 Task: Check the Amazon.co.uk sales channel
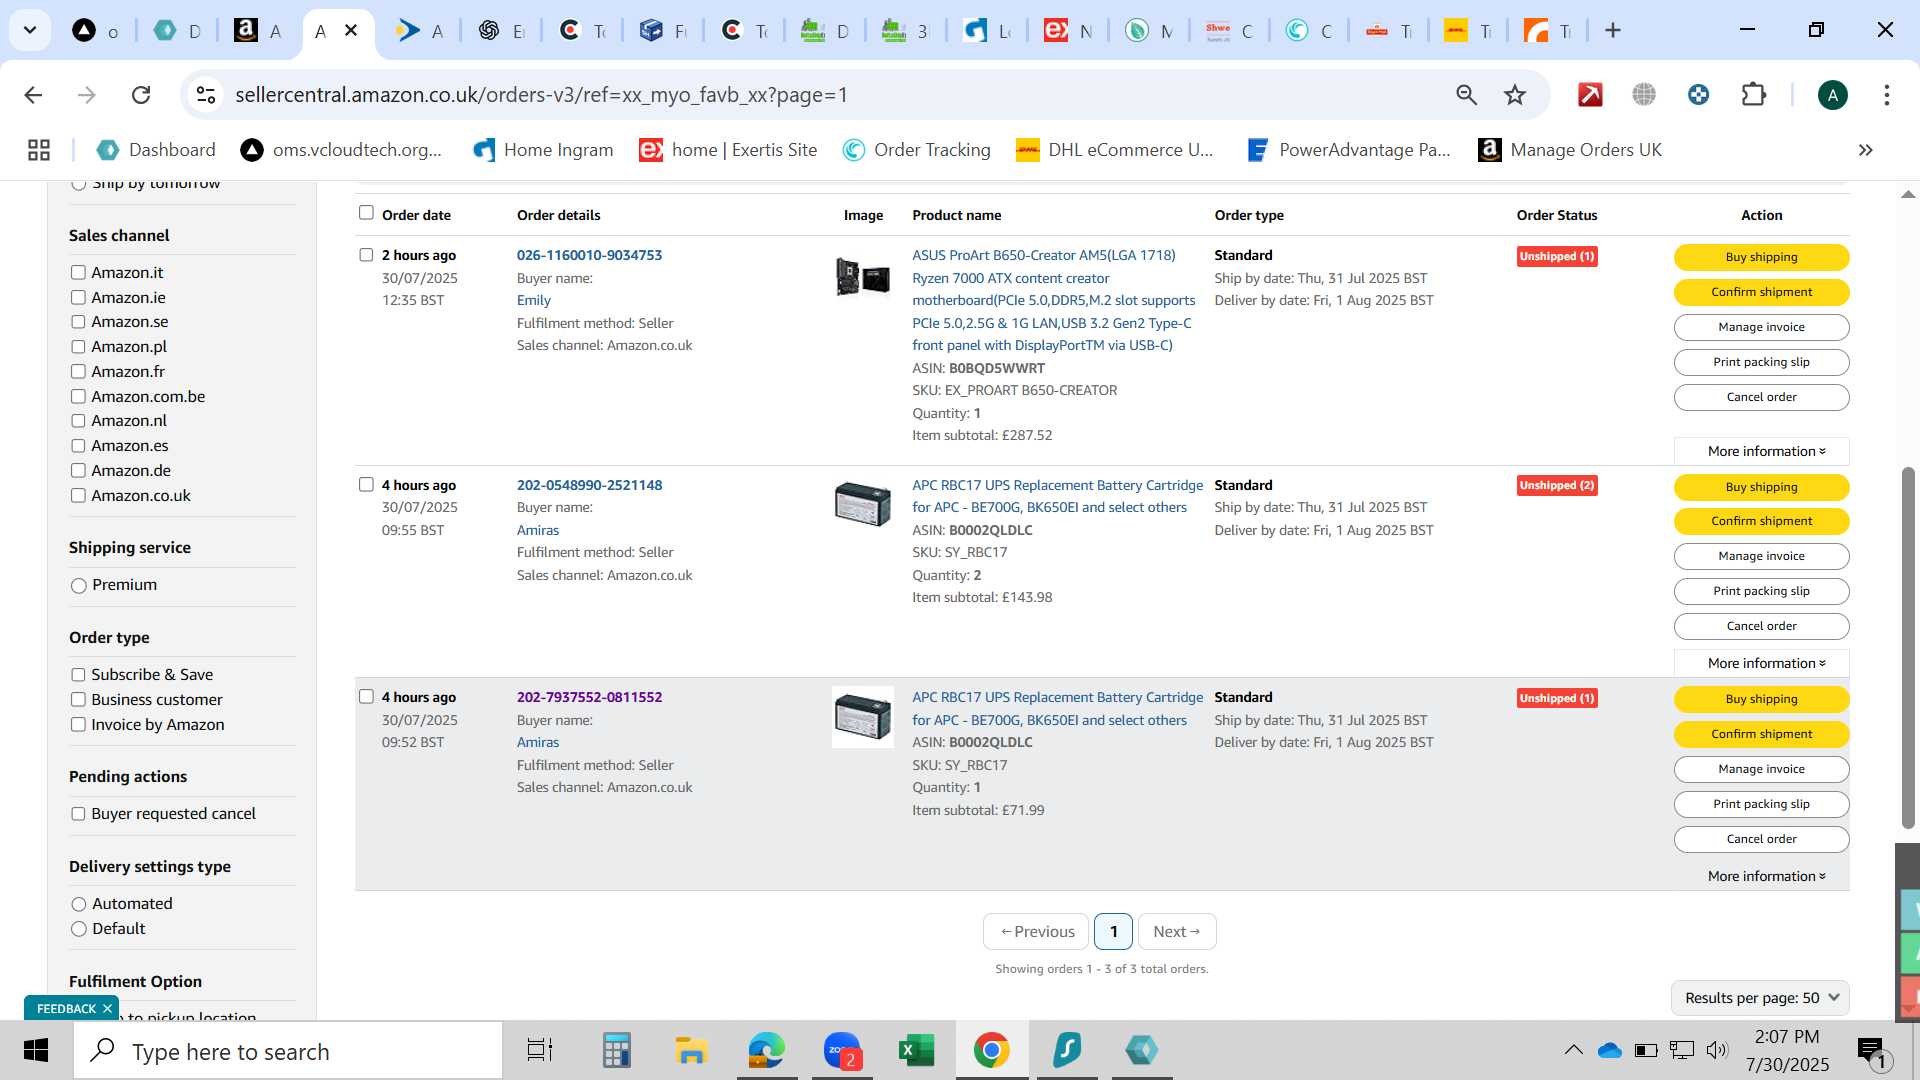click(x=78, y=496)
